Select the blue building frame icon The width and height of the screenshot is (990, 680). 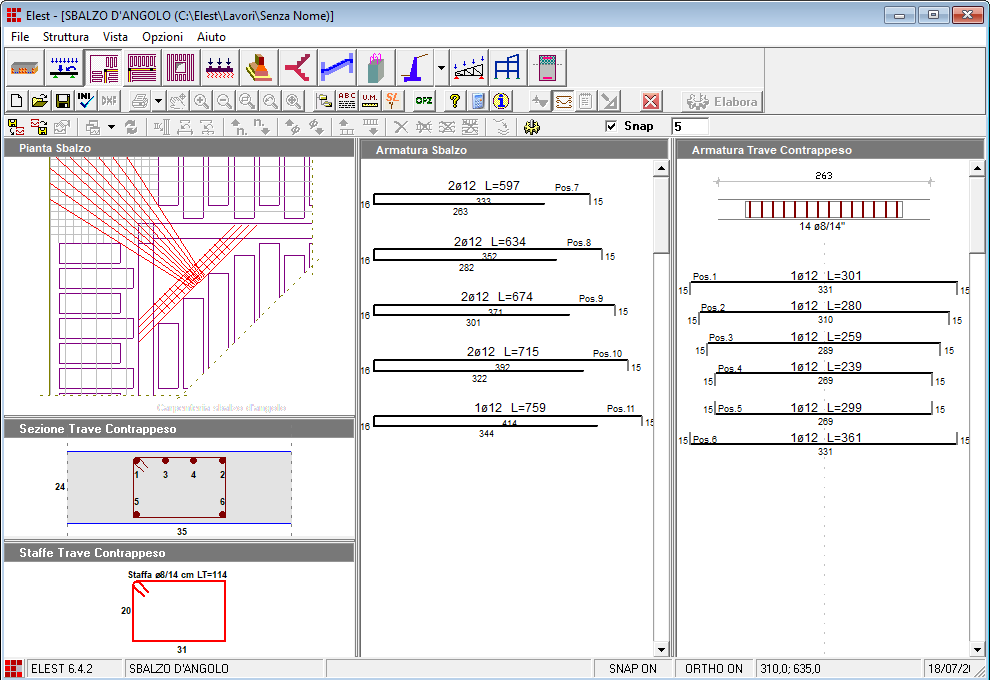[x=507, y=68]
